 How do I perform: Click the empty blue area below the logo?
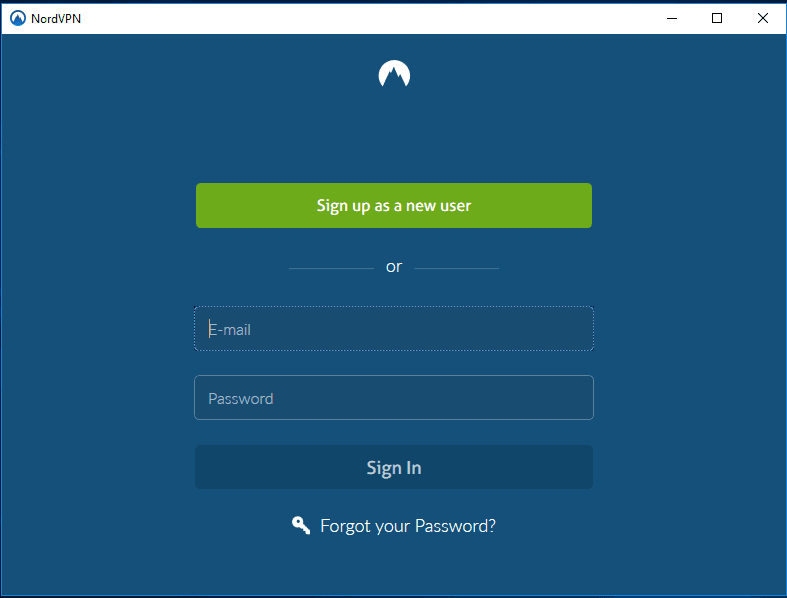tap(394, 133)
